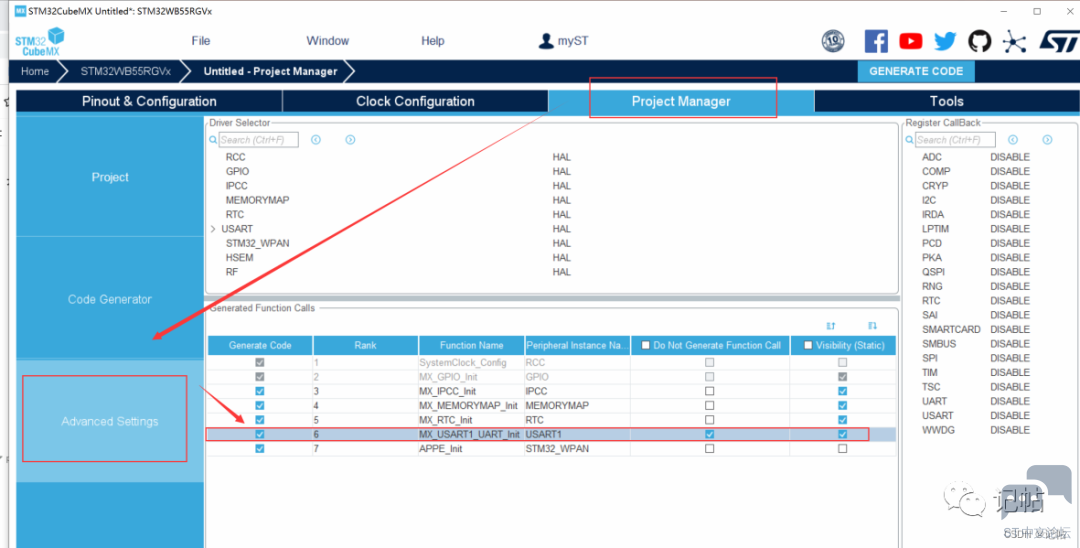
Task: Go to previous Driver Selector search result
Action: 315,140
